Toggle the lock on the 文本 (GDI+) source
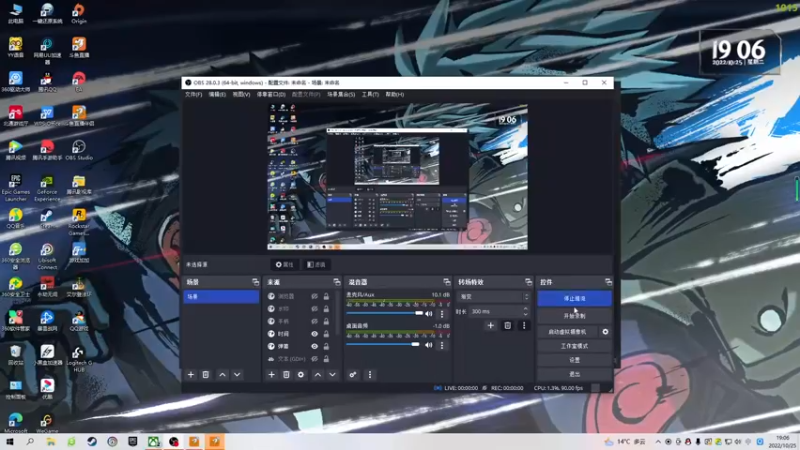The image size is (800, 450). (x=326, y=359)
